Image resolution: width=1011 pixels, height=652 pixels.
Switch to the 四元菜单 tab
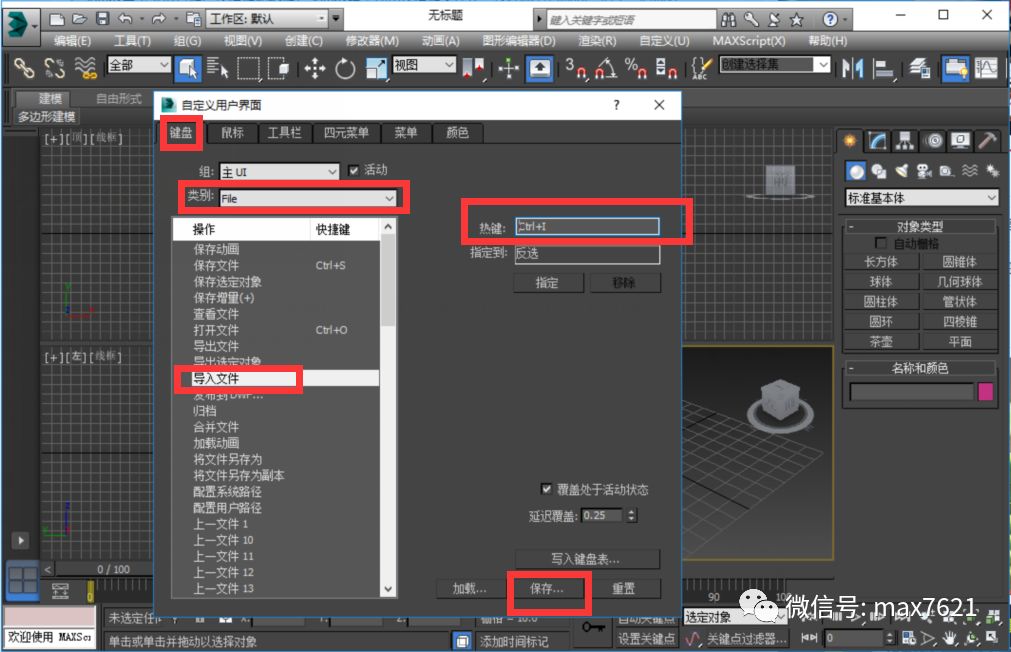346,132
